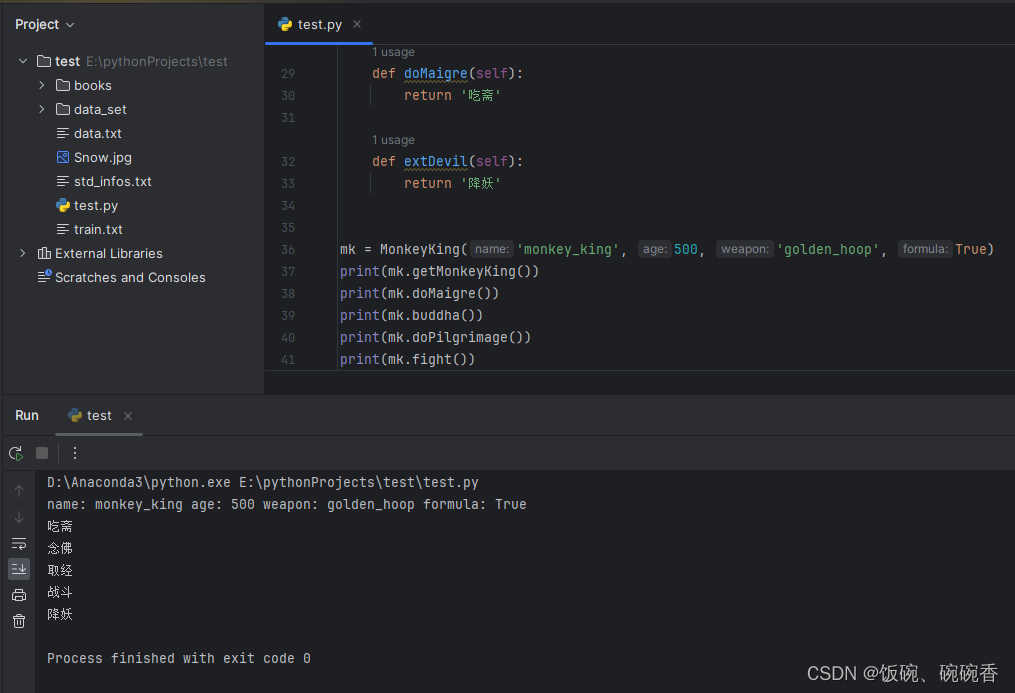Click the data_set folder icon
This screenshot has width=1015, height=693.
63,109
